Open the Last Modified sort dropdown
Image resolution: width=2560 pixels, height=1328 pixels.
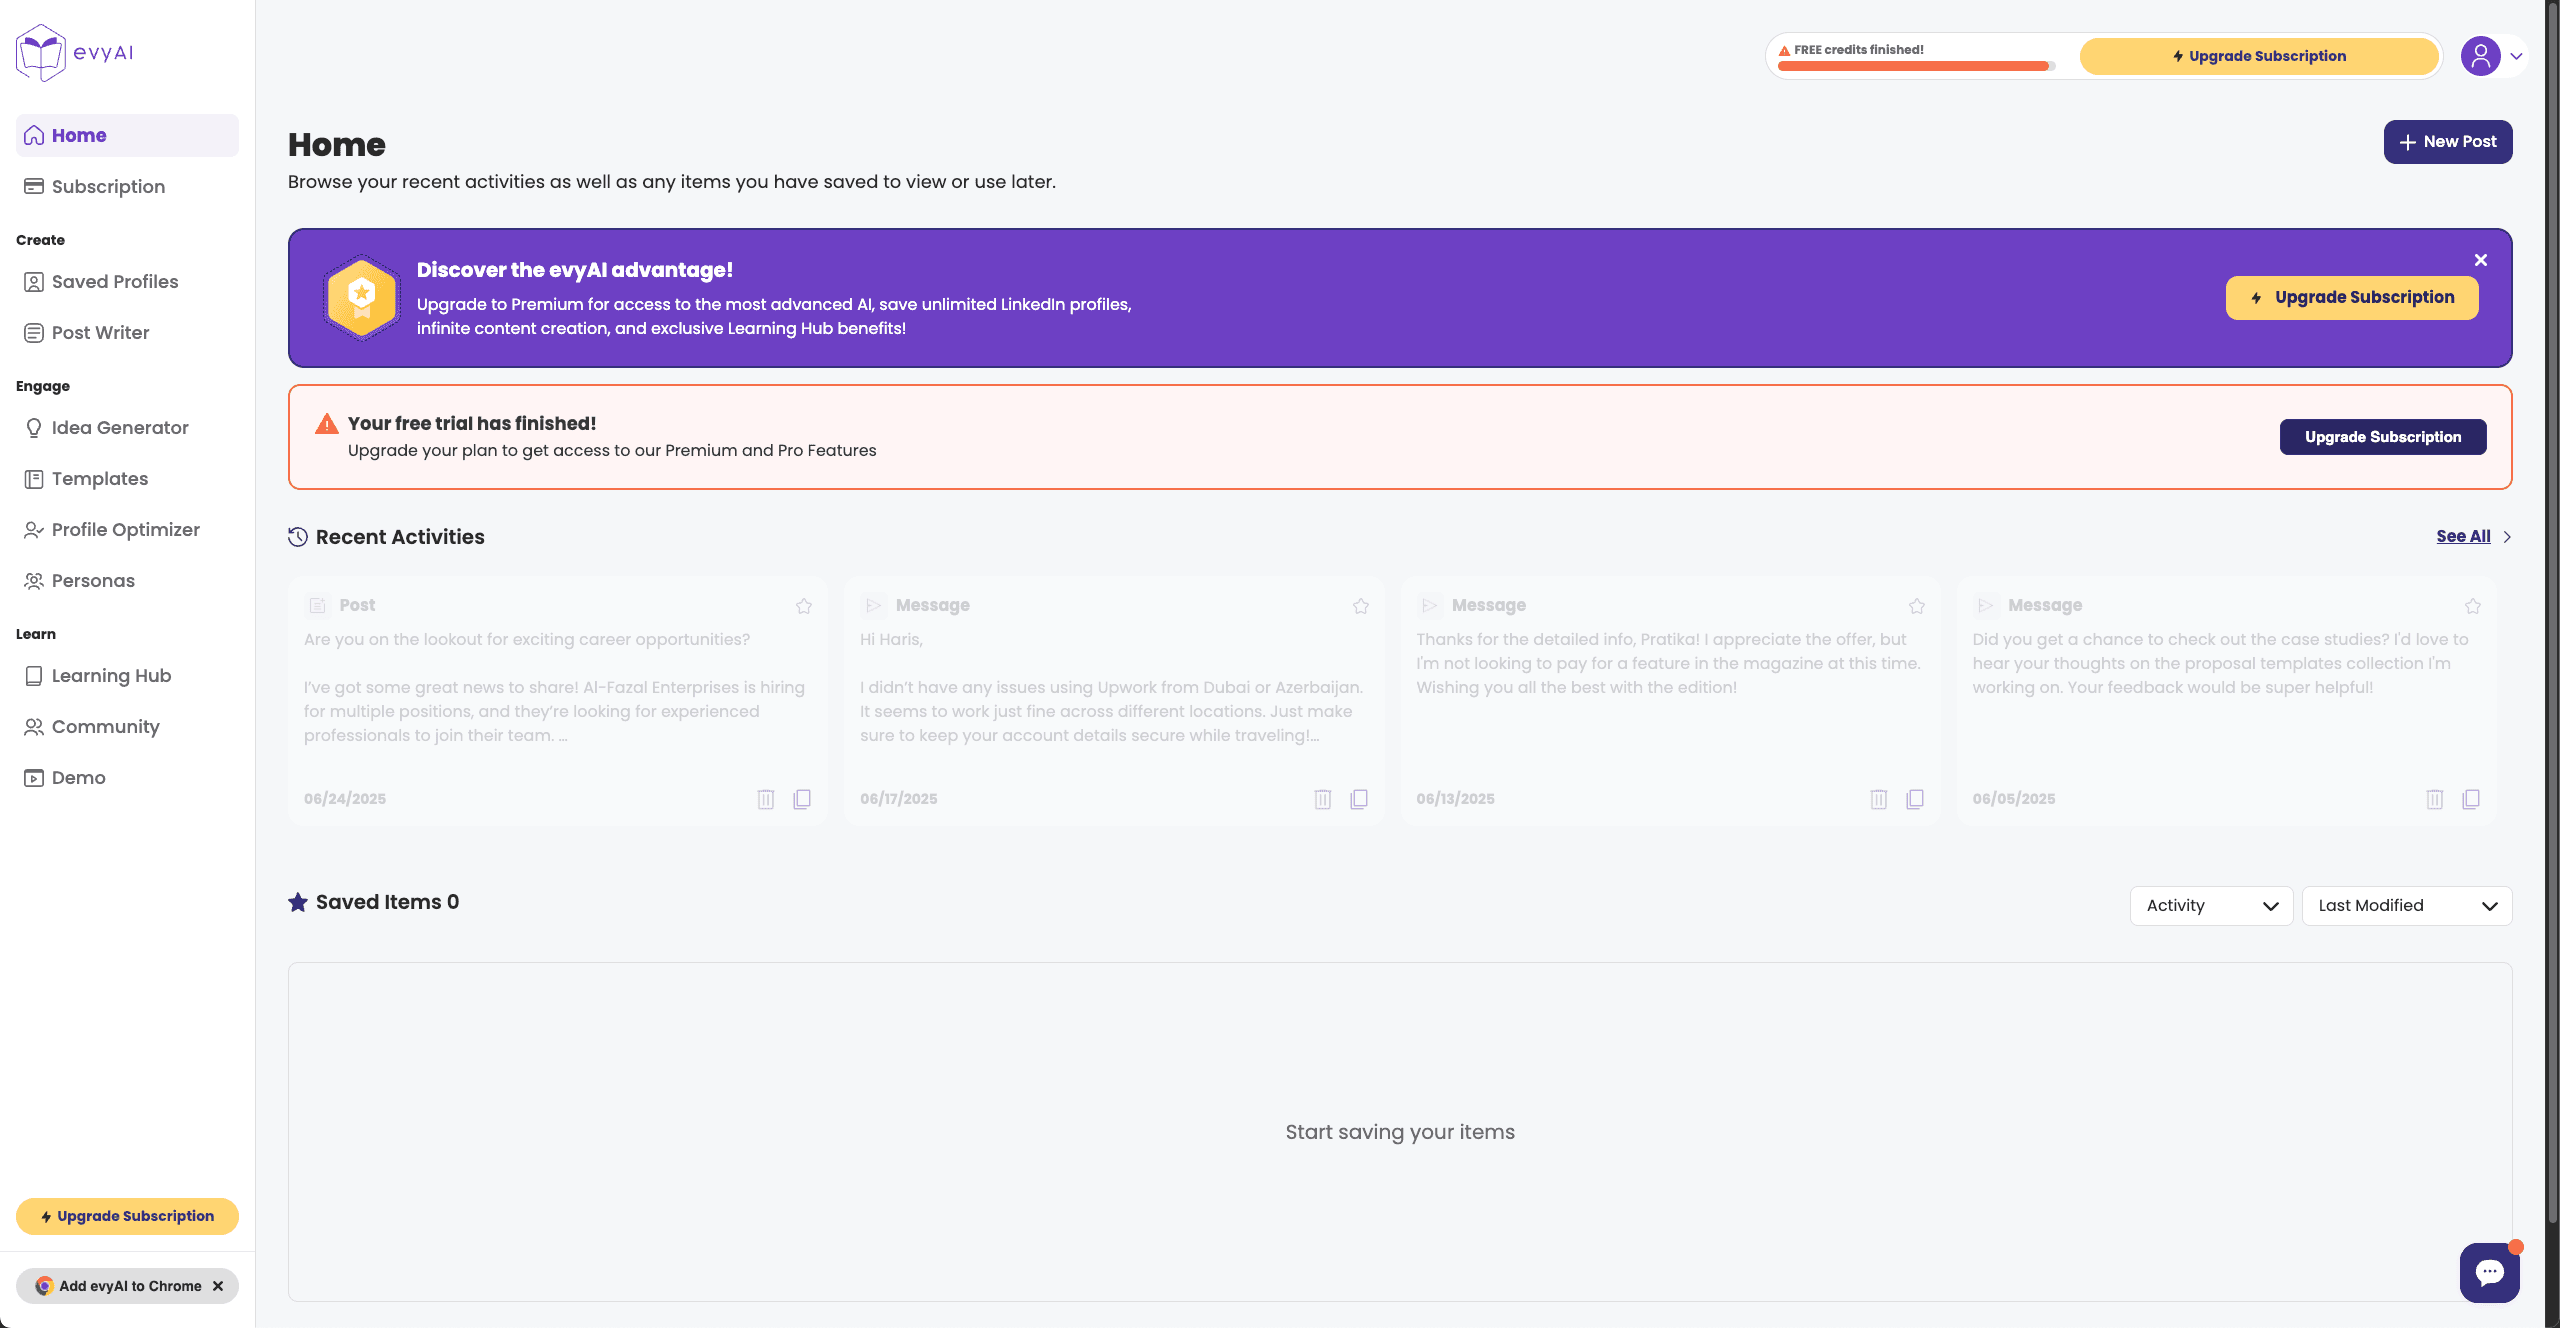pyautogui.click(x=2406, y=905)
